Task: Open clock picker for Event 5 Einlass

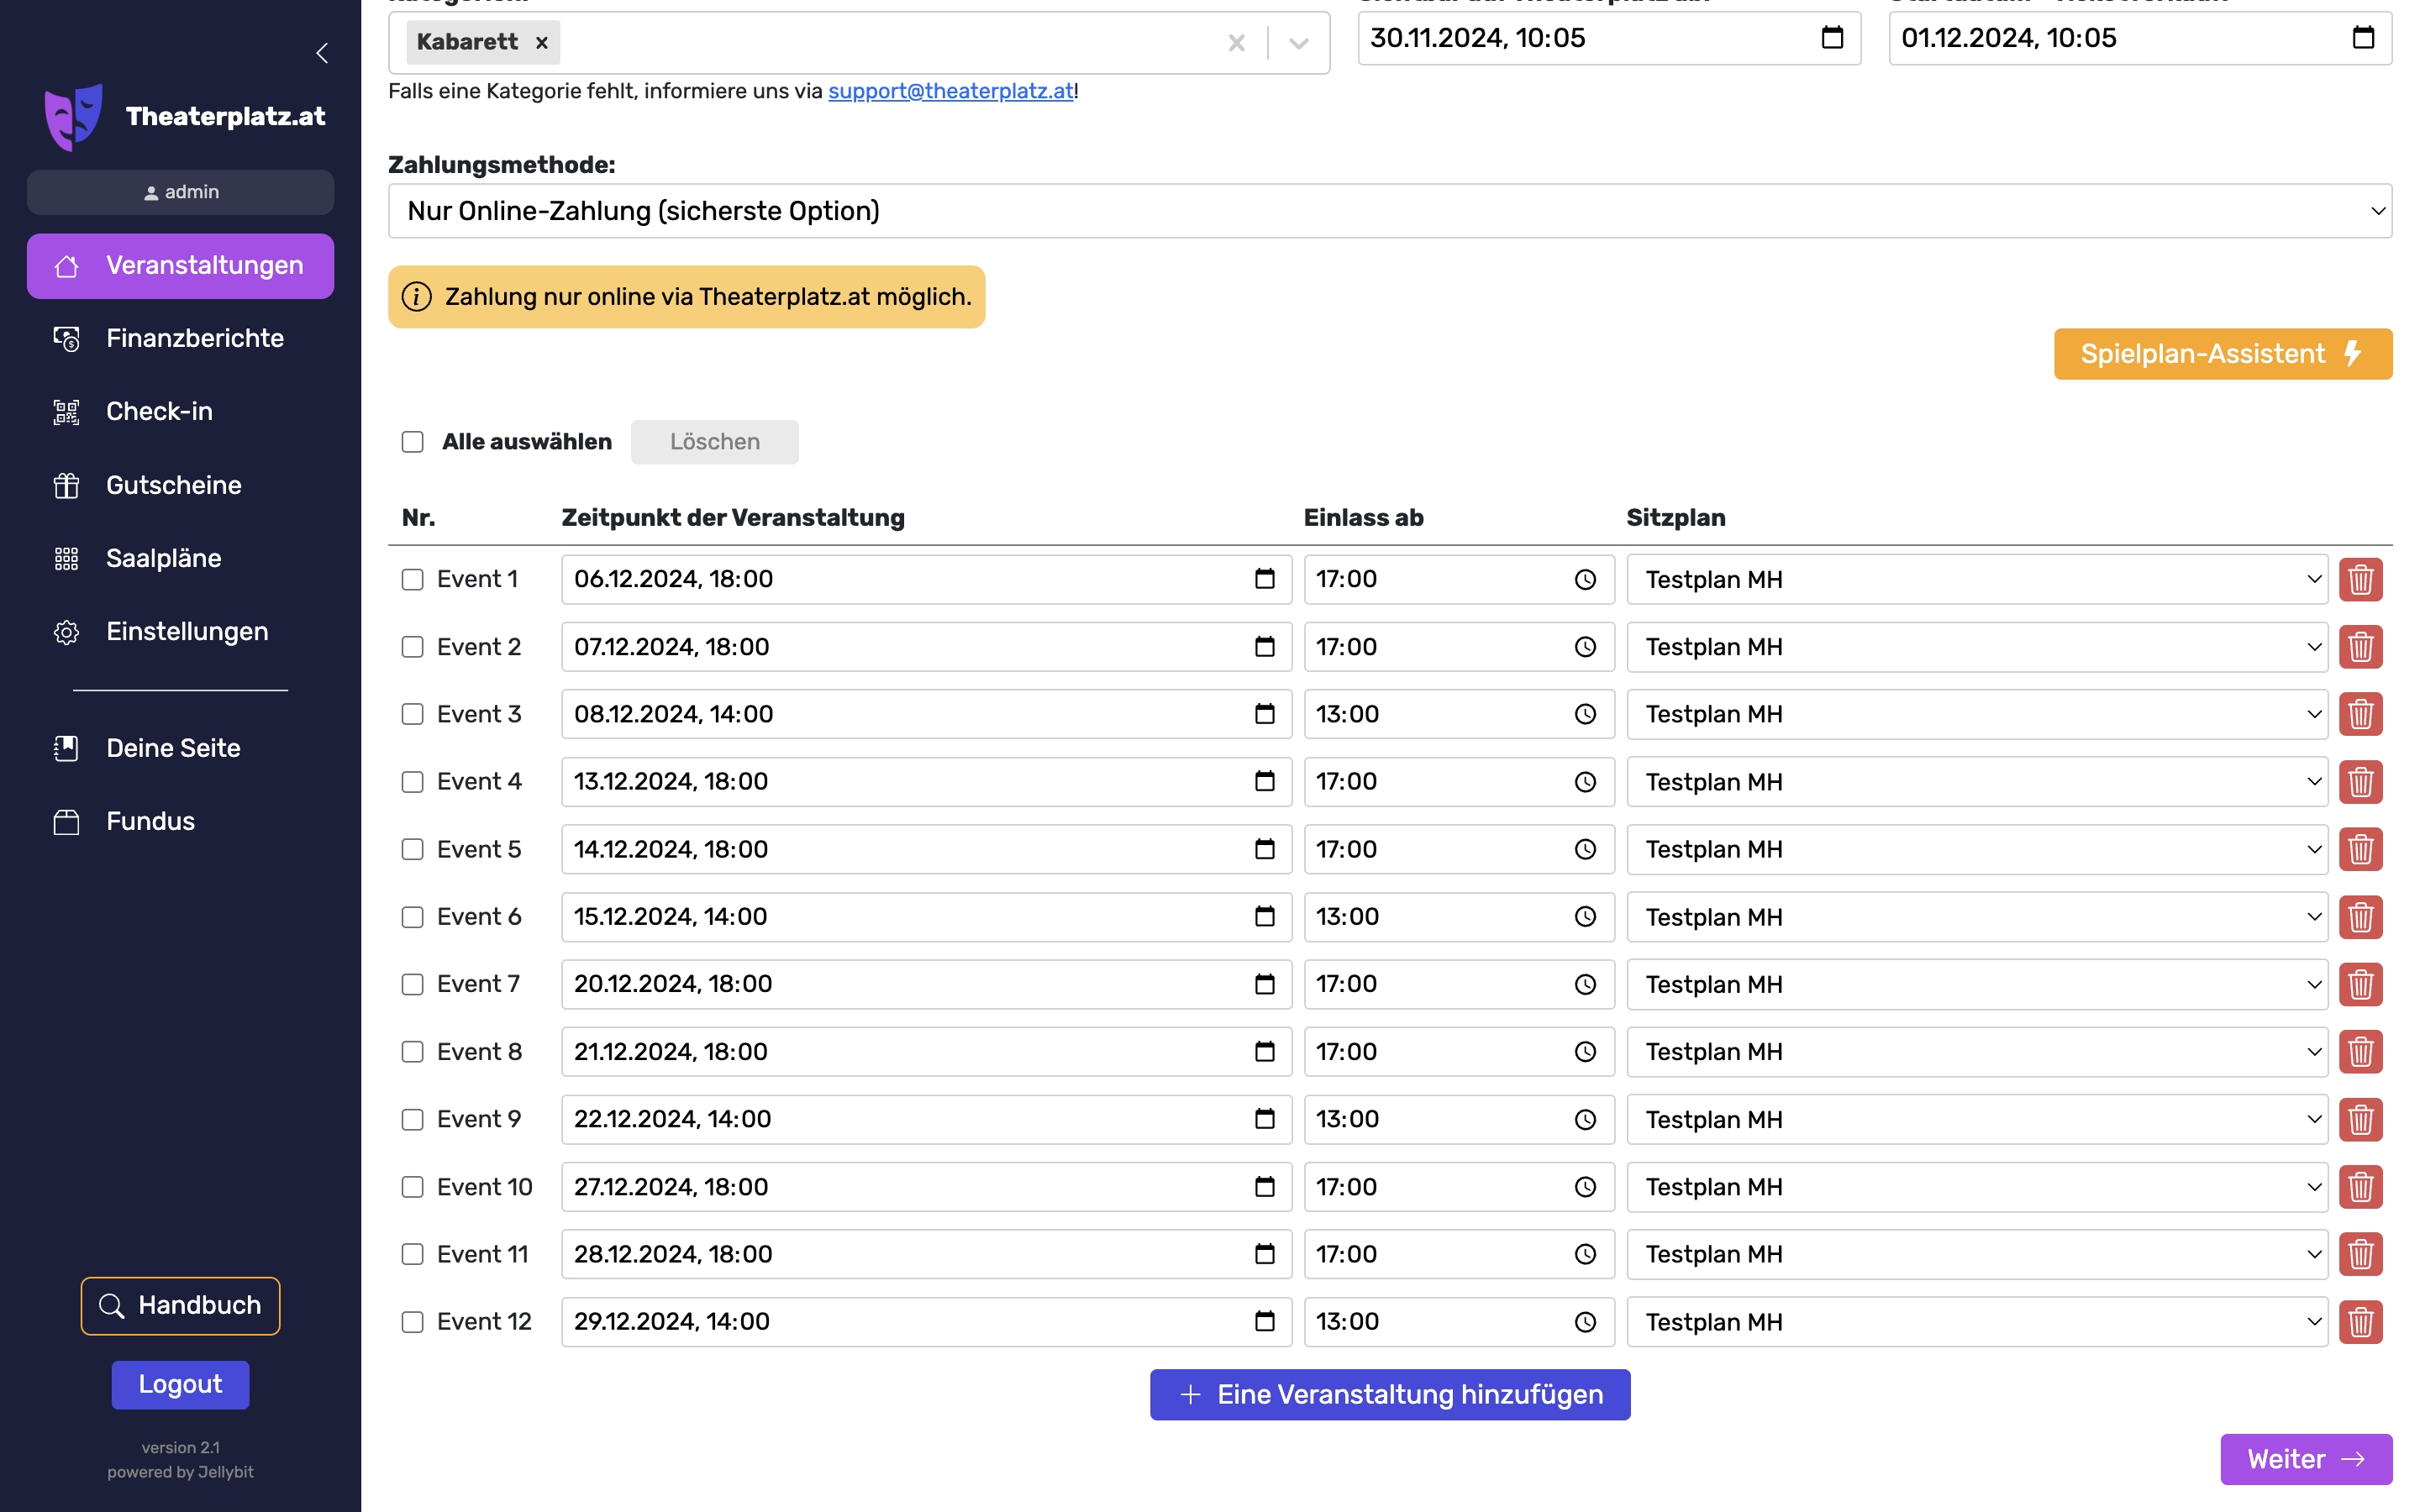Action: pos(1585,849)
